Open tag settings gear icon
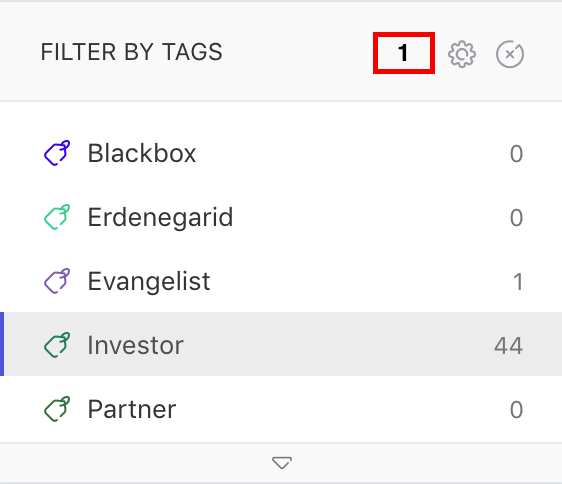 462,54
